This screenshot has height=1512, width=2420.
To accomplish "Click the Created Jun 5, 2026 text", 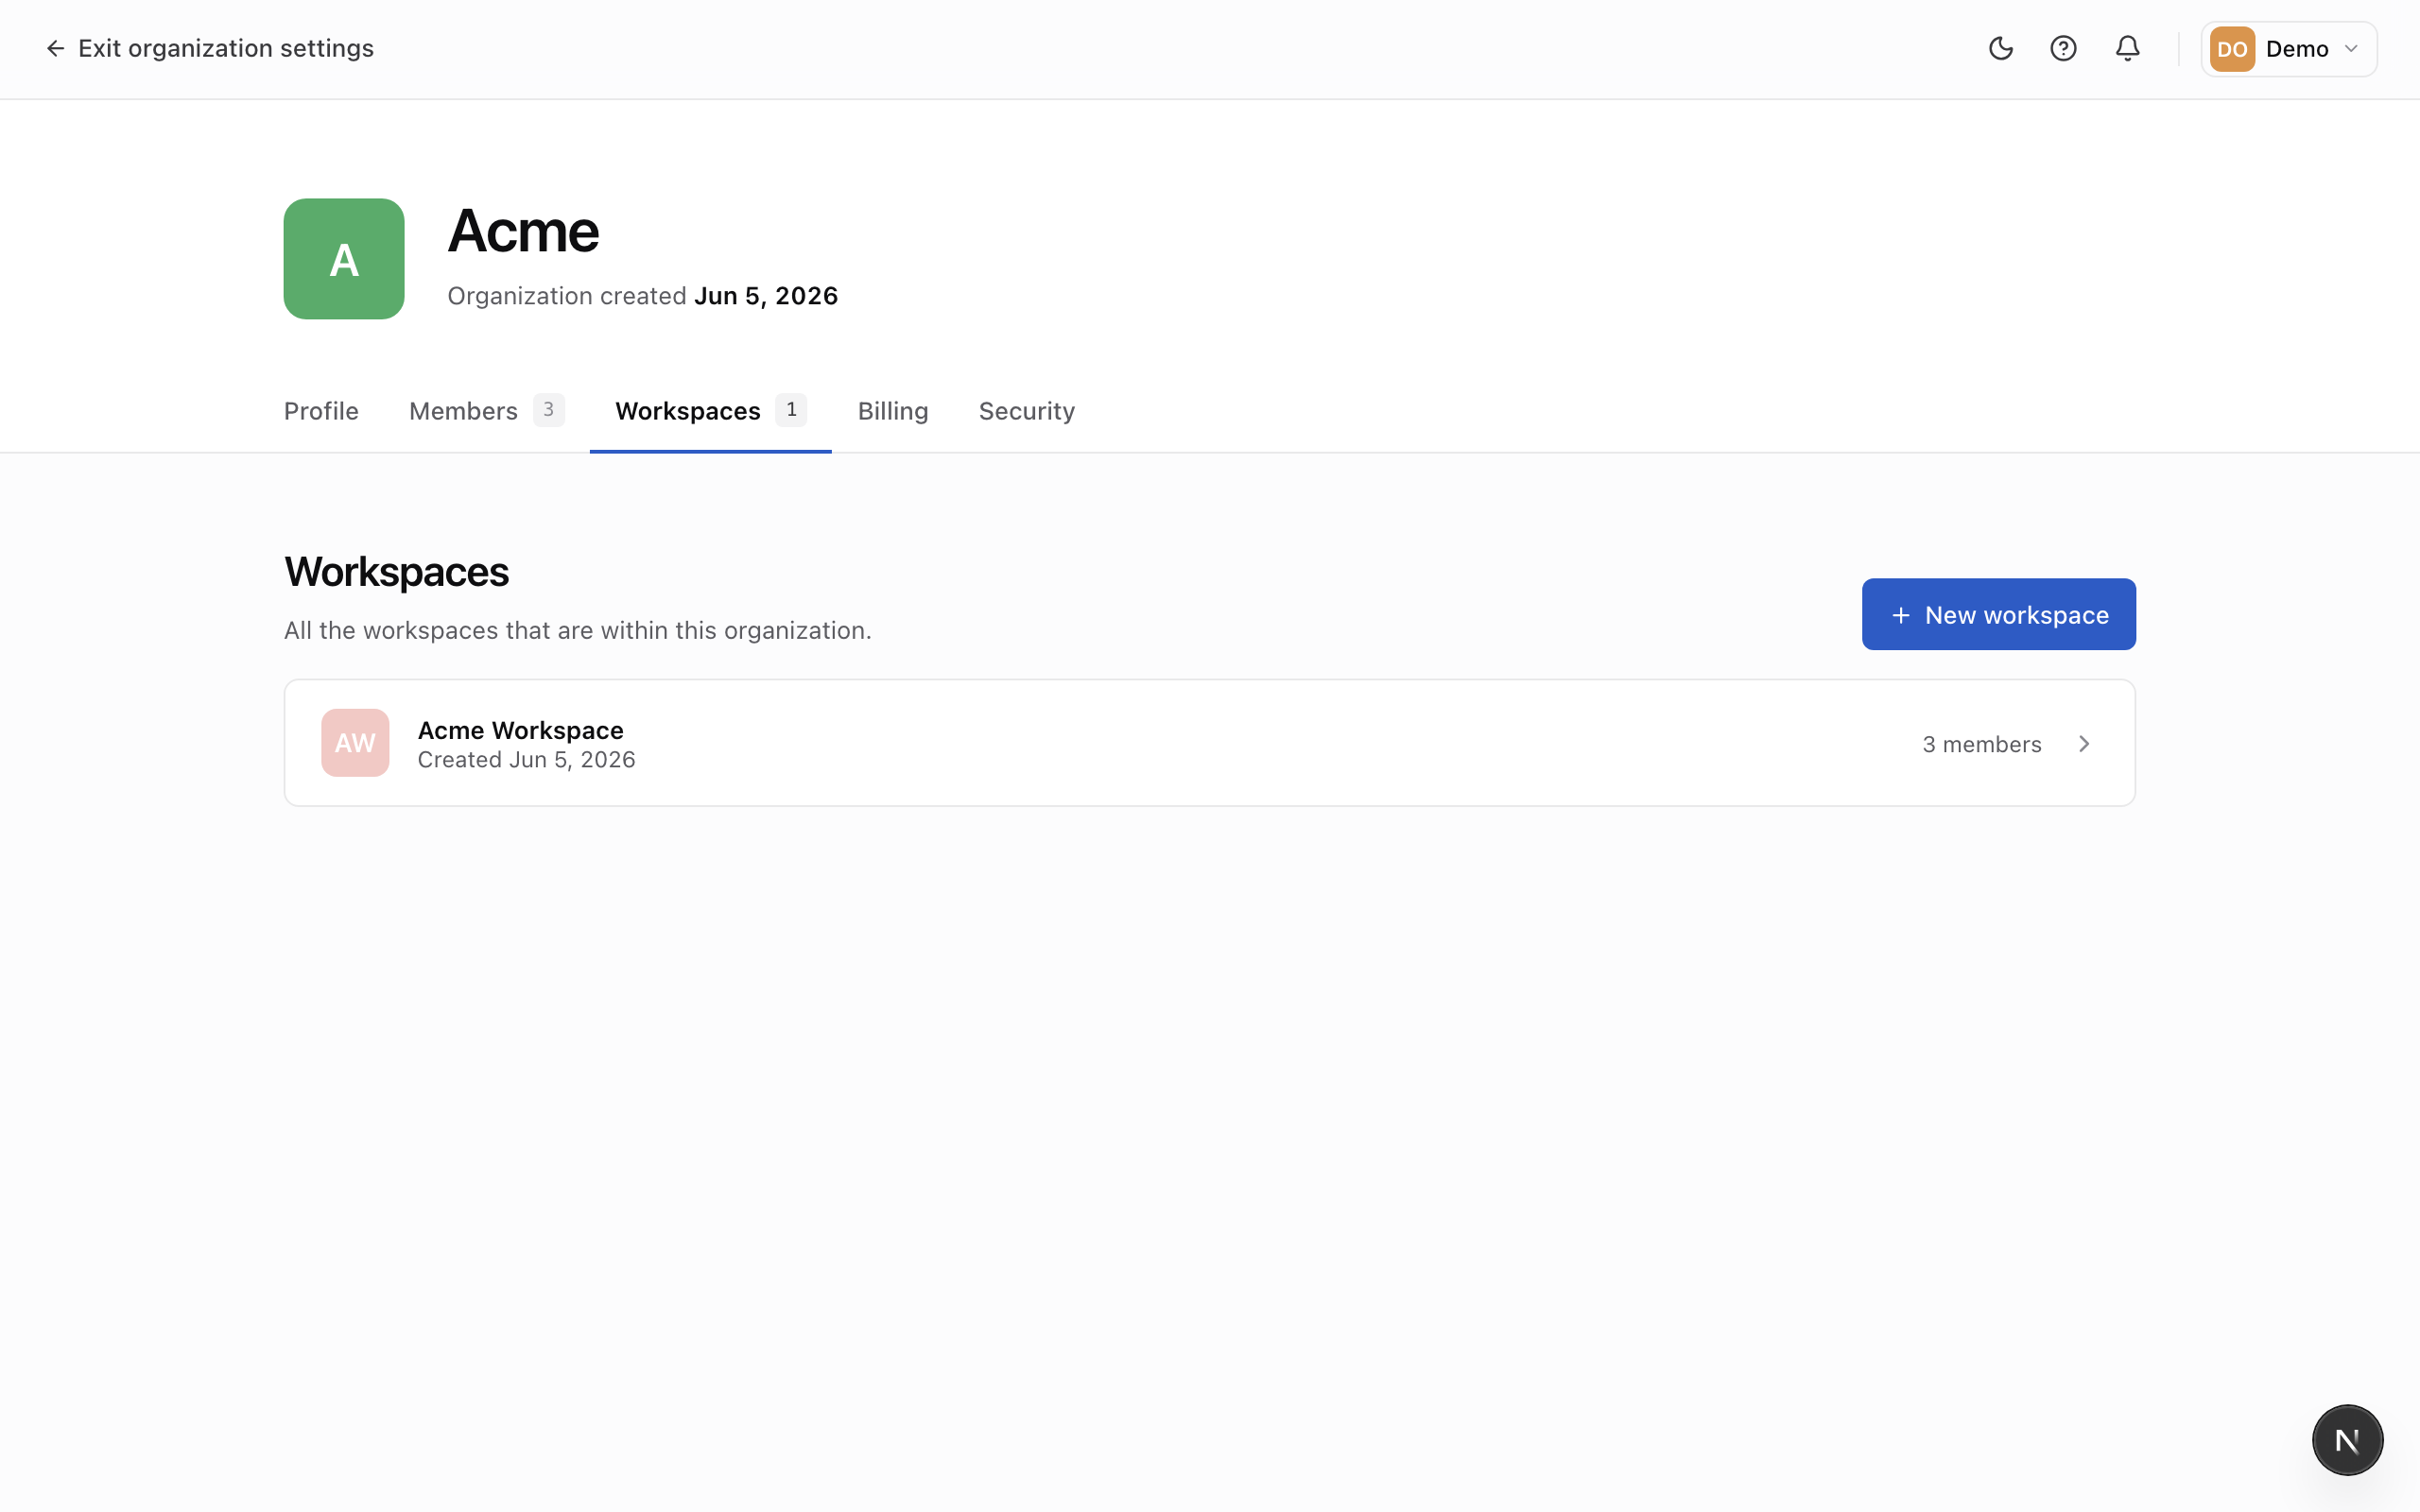I will click(526, 760).
